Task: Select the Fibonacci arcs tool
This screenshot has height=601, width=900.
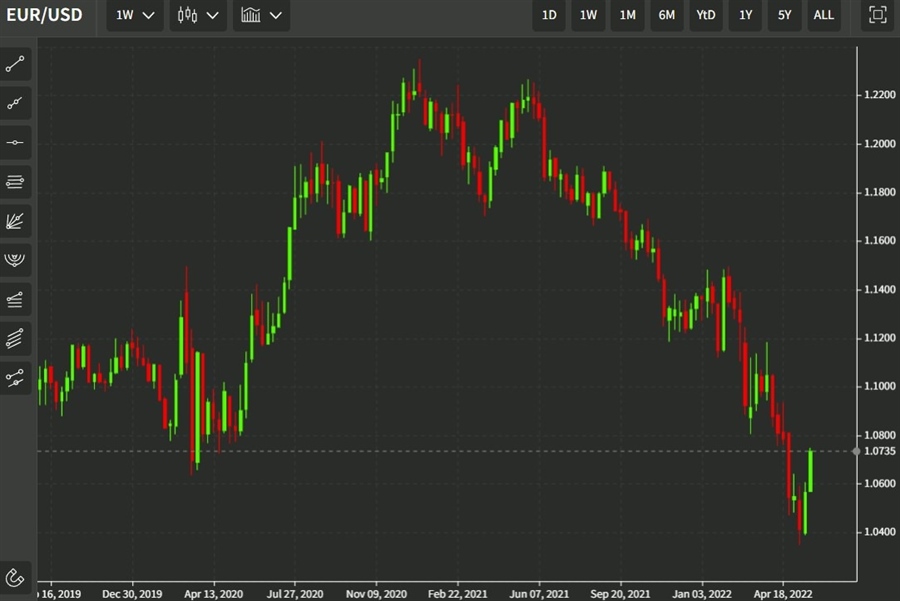Action: (x=15, y=260)
